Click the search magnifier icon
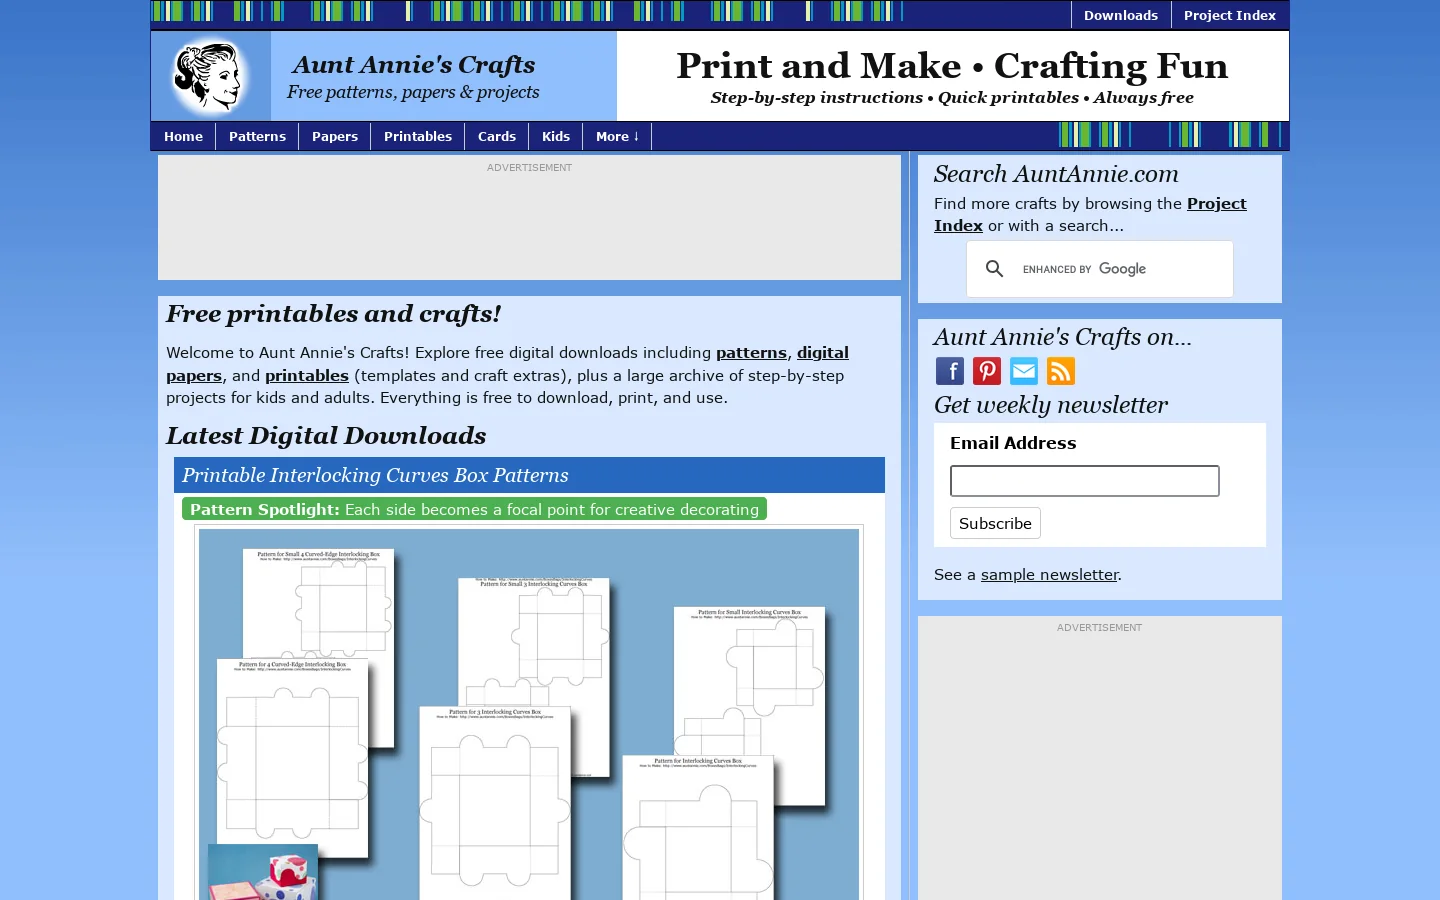 [994, 269]
